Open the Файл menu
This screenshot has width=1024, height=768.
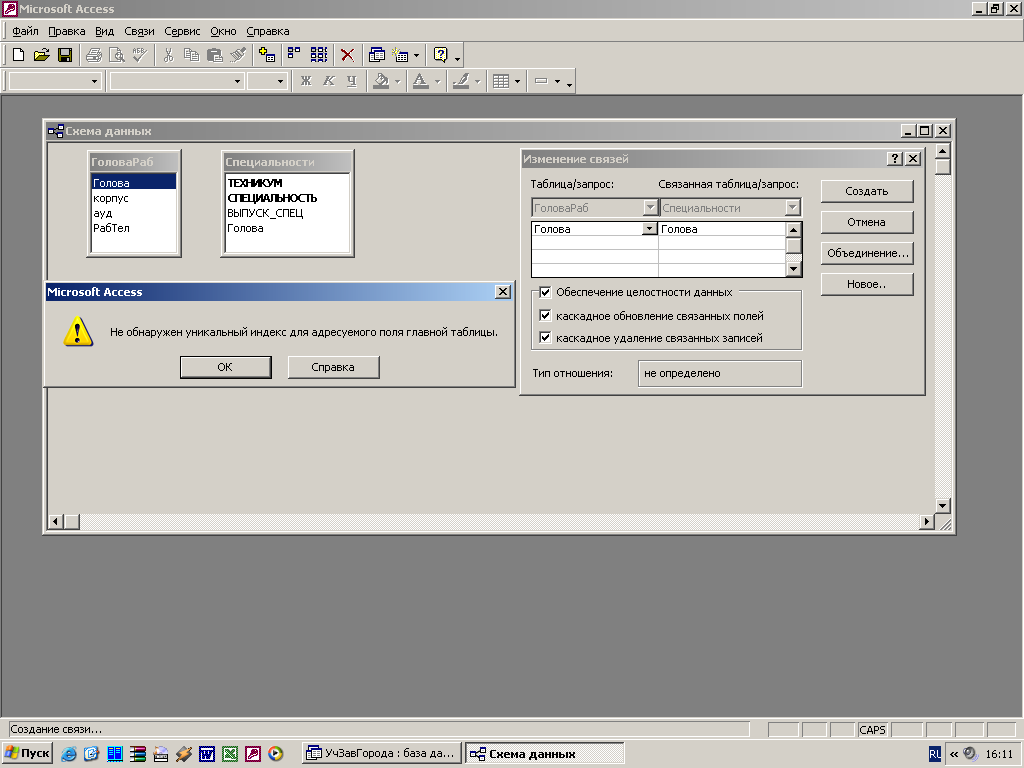click(25, 31)
